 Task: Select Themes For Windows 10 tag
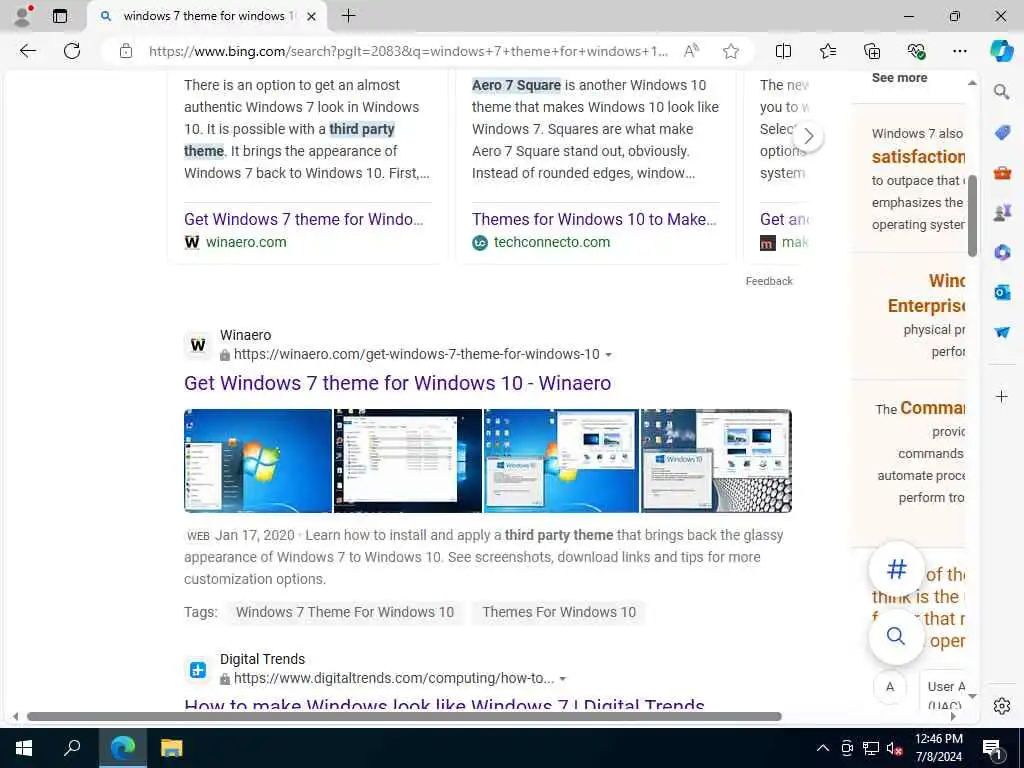coord(559,612)
